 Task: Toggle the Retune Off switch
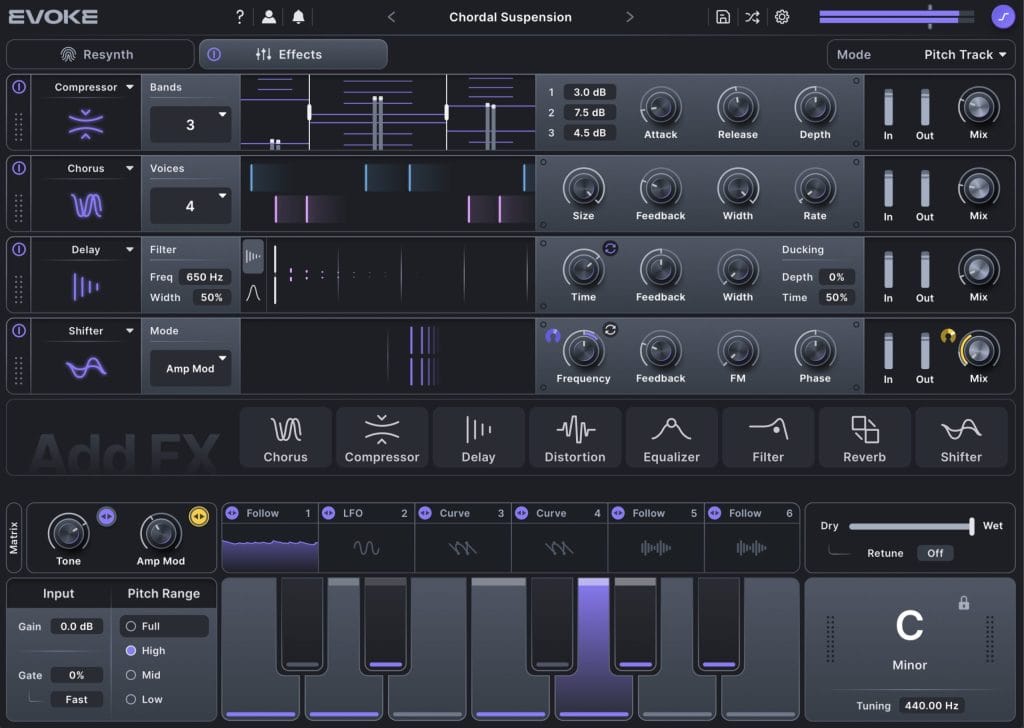(x=935, y=553)
